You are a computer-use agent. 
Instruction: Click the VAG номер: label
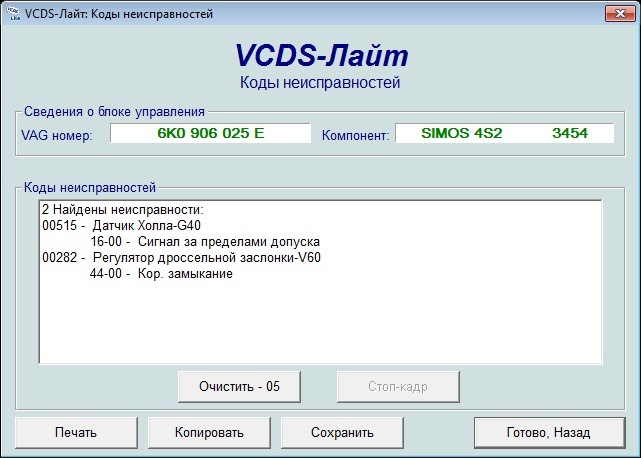57,135
